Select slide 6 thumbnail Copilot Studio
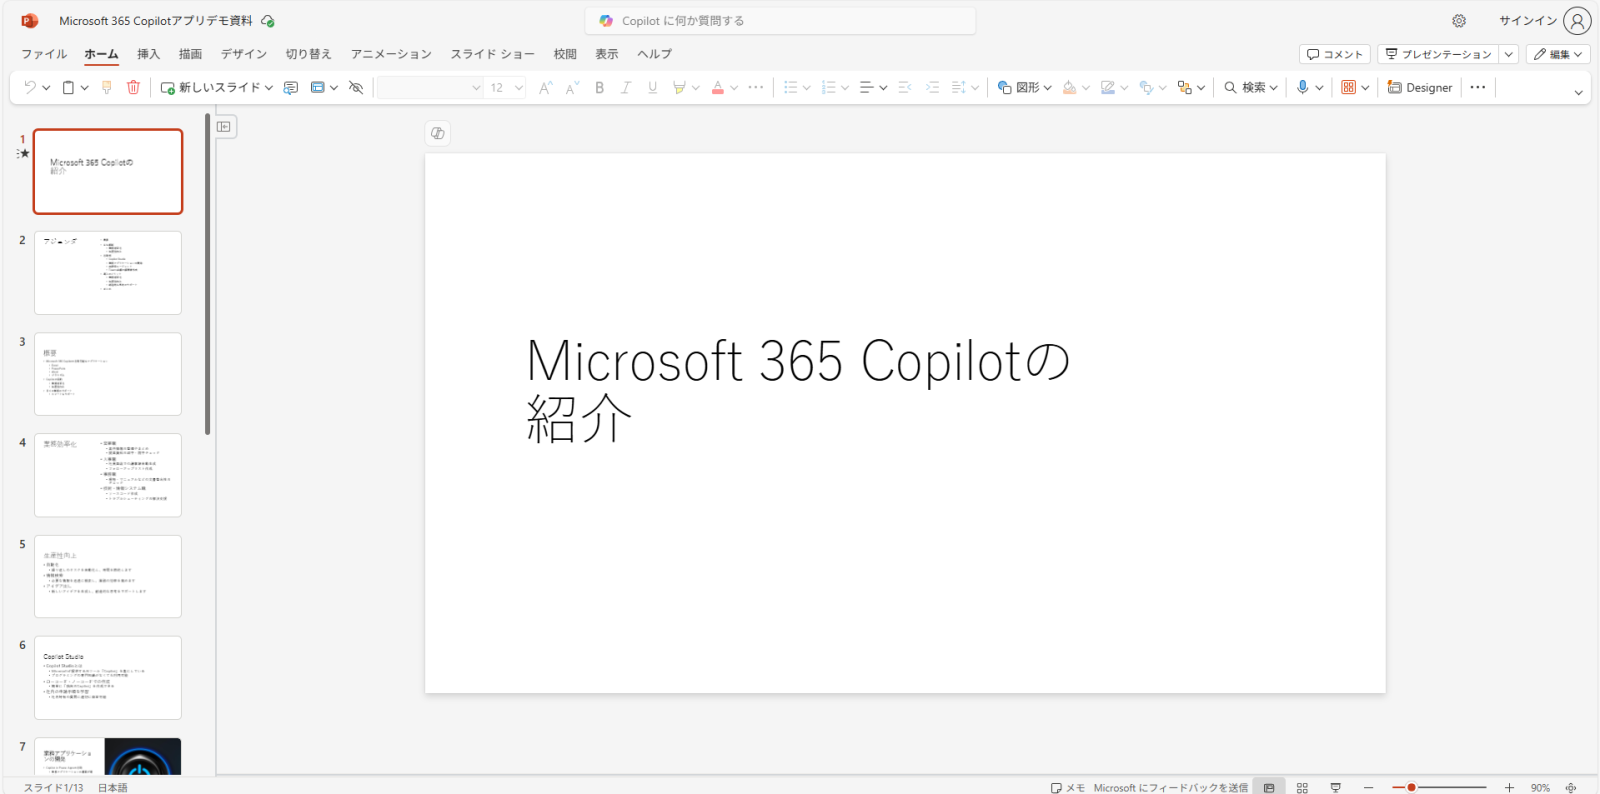Image resolution: width=1600 pixels, height=794 pixels. (x=108, y=678)
